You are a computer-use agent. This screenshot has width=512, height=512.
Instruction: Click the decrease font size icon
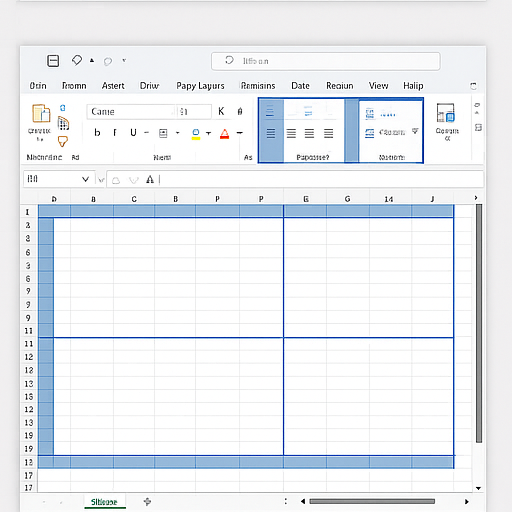(x=240, y=111)
